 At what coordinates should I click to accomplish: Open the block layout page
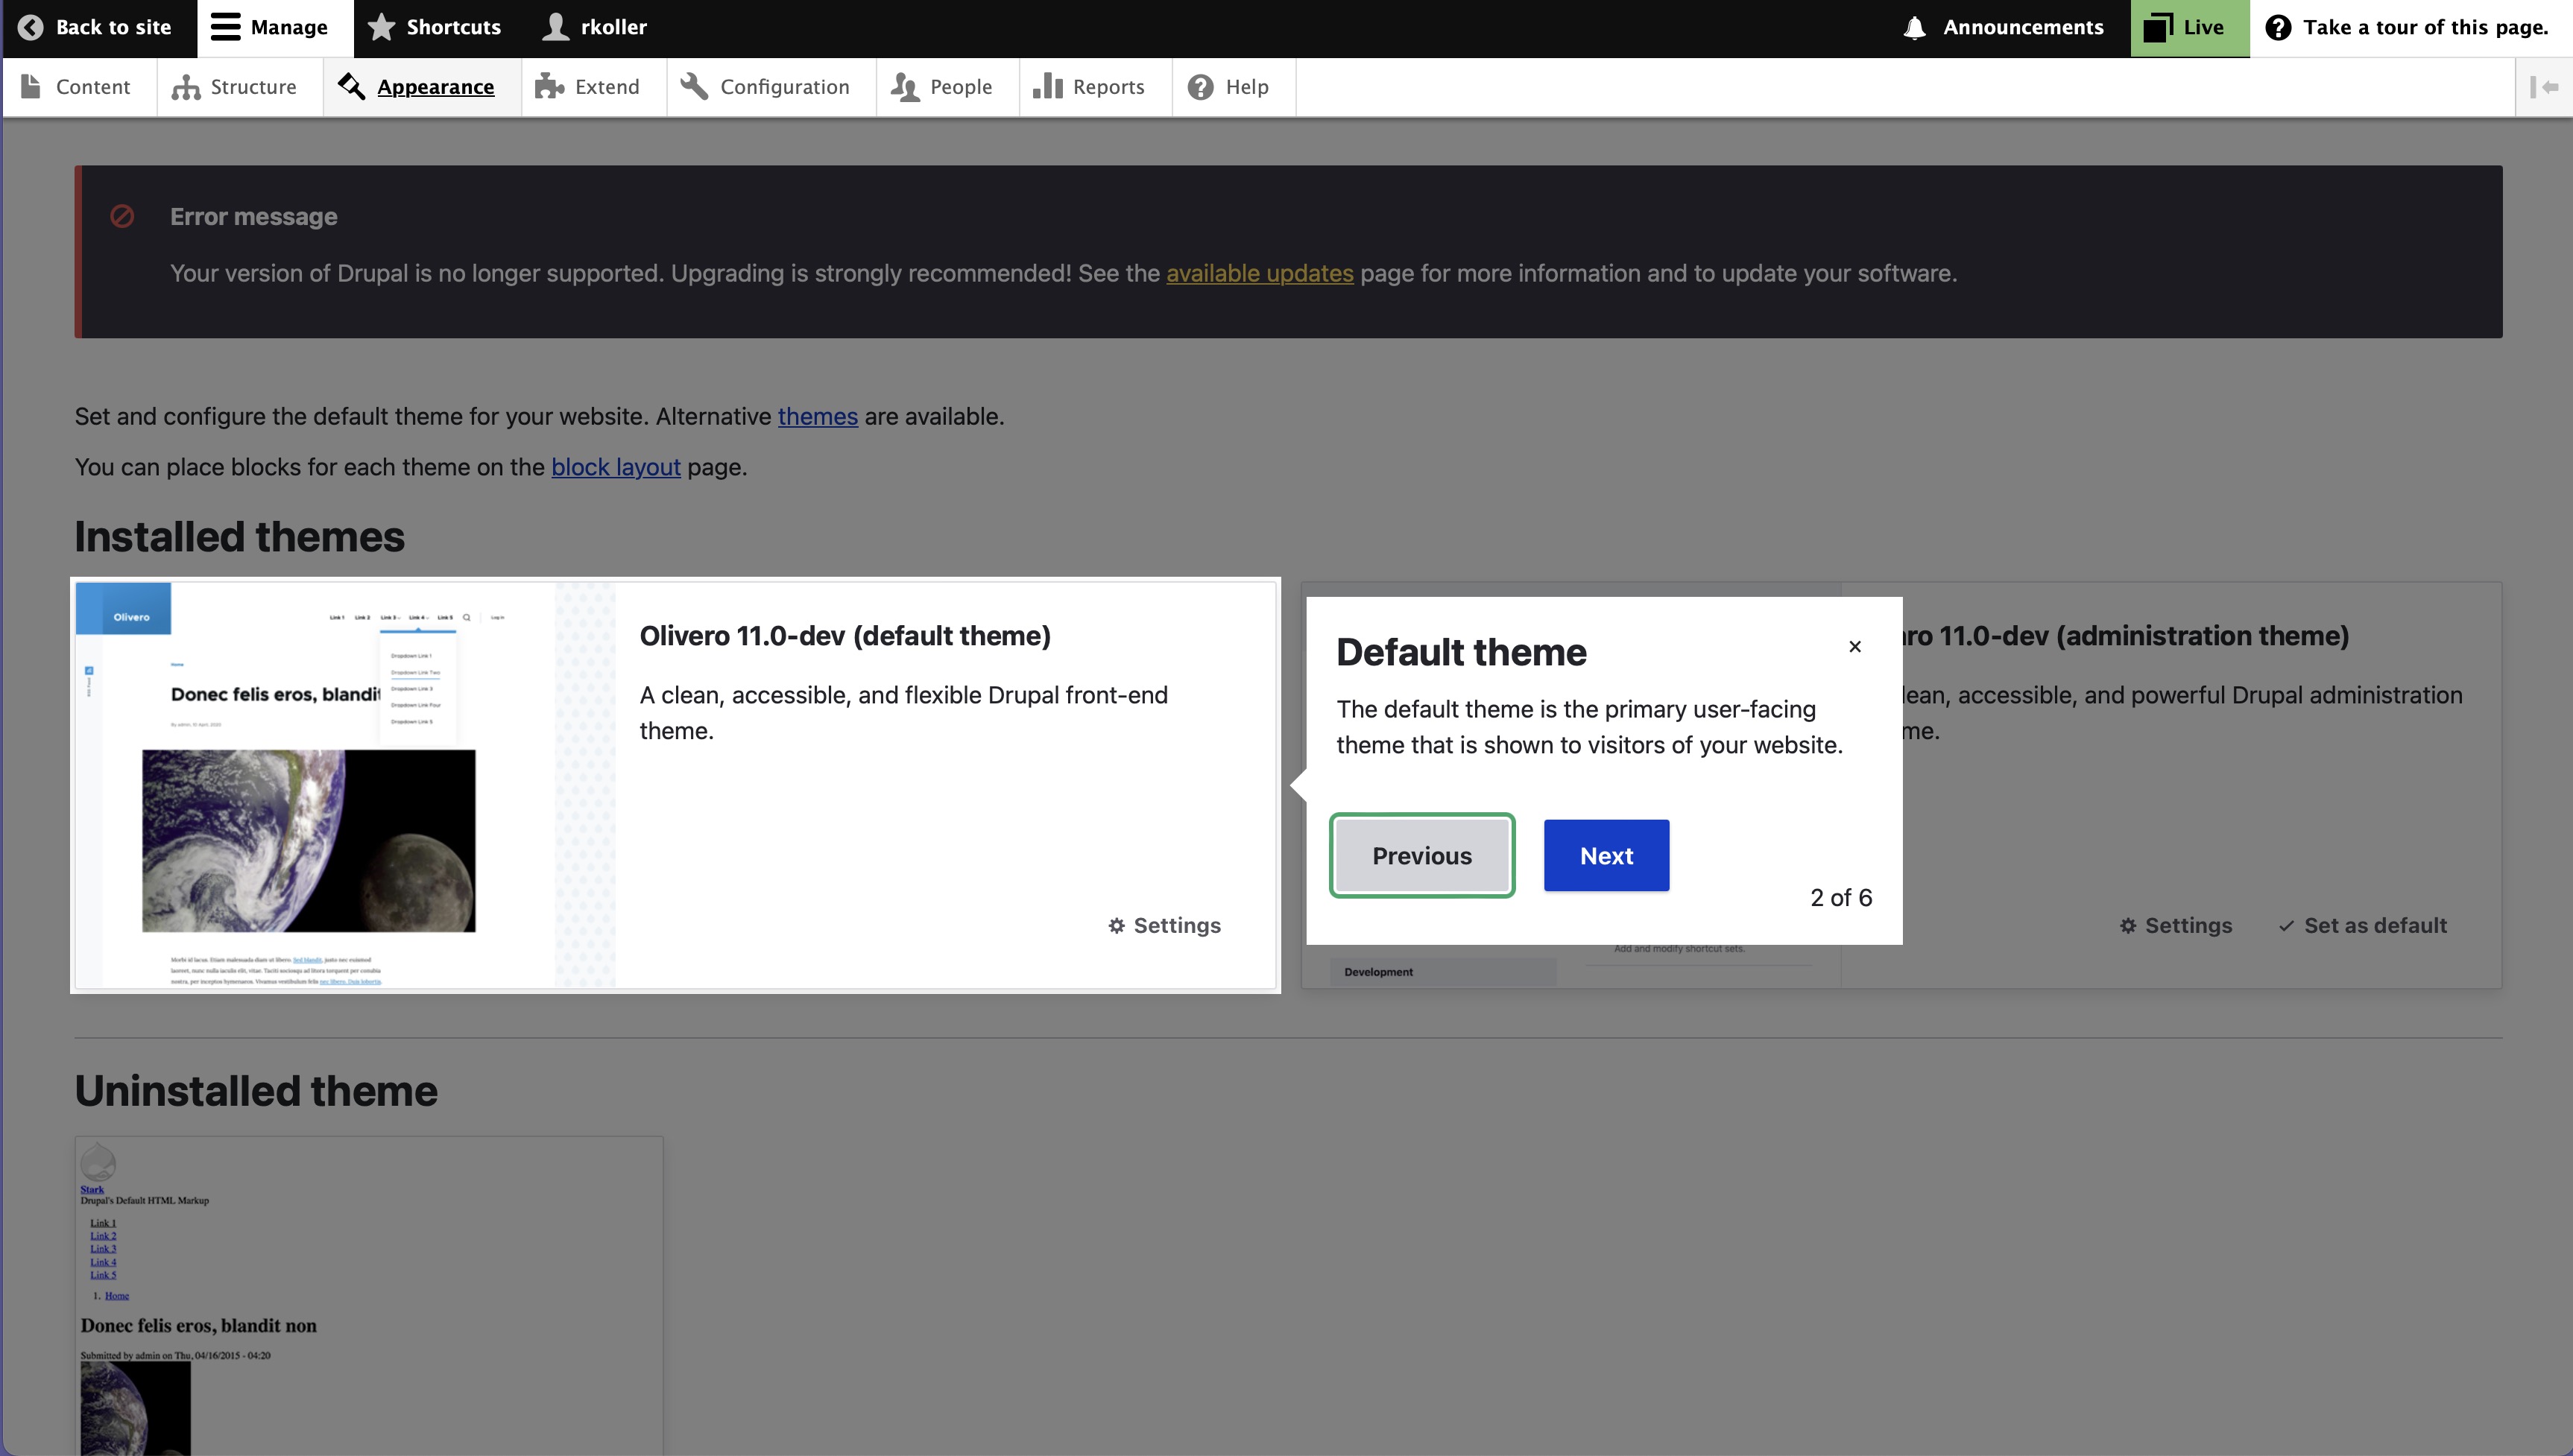coord(616,467)
